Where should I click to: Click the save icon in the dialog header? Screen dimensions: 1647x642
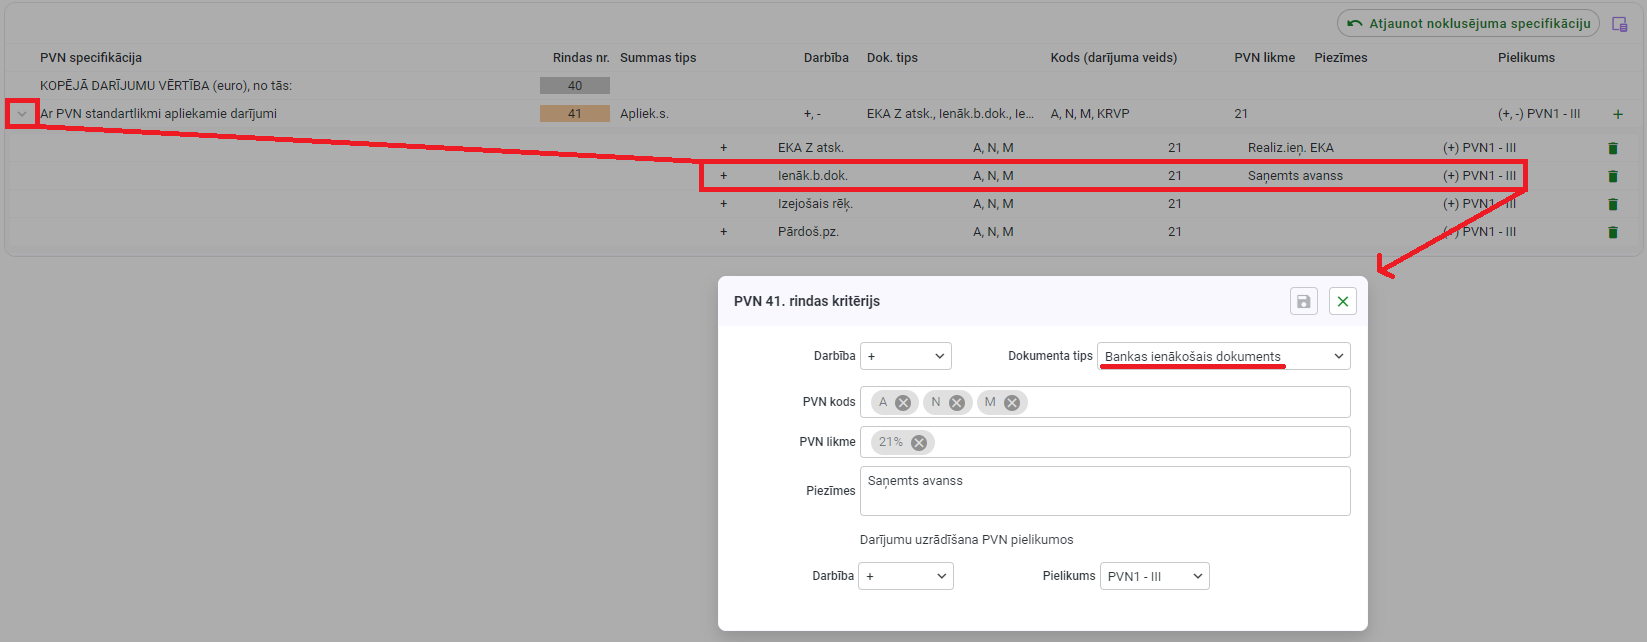(1303, 301)
